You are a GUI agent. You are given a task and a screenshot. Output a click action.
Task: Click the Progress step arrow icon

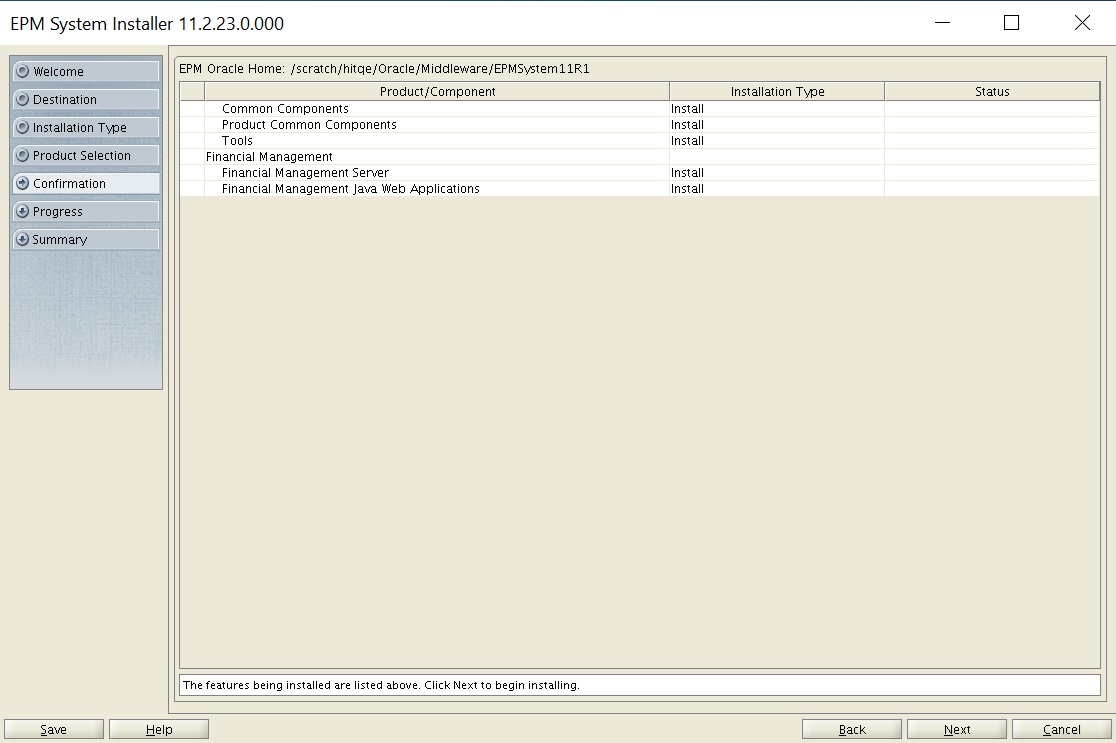tap(23, 211)
